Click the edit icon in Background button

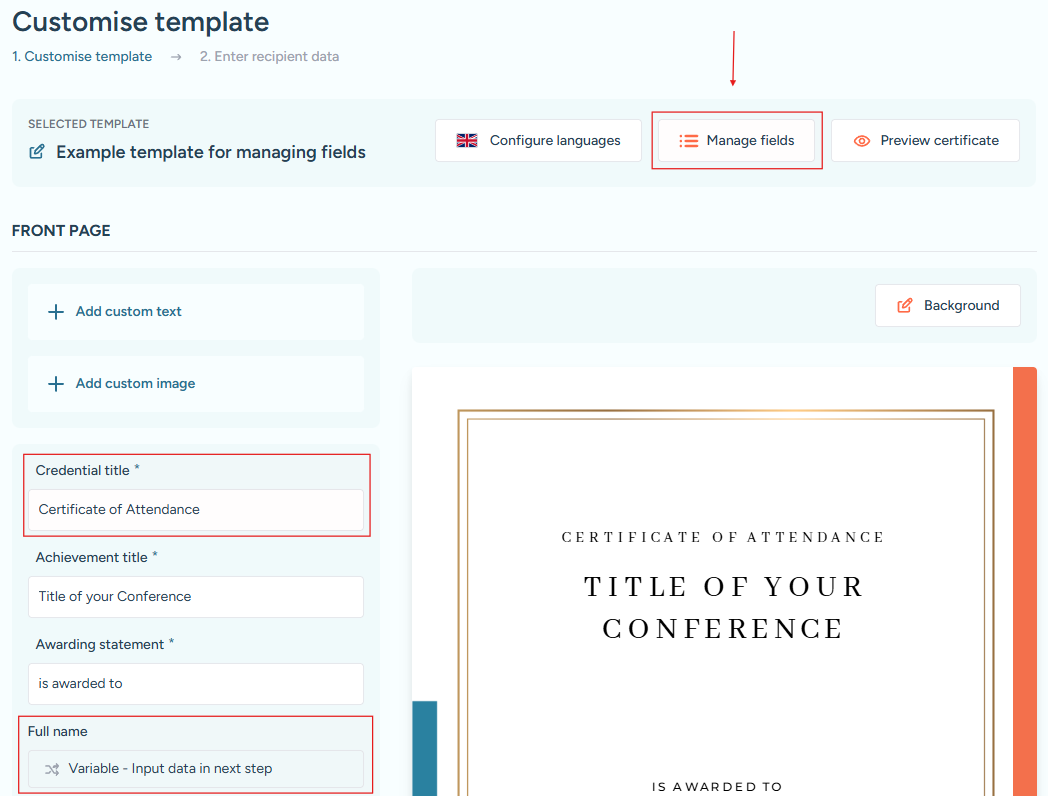point(904,306)
